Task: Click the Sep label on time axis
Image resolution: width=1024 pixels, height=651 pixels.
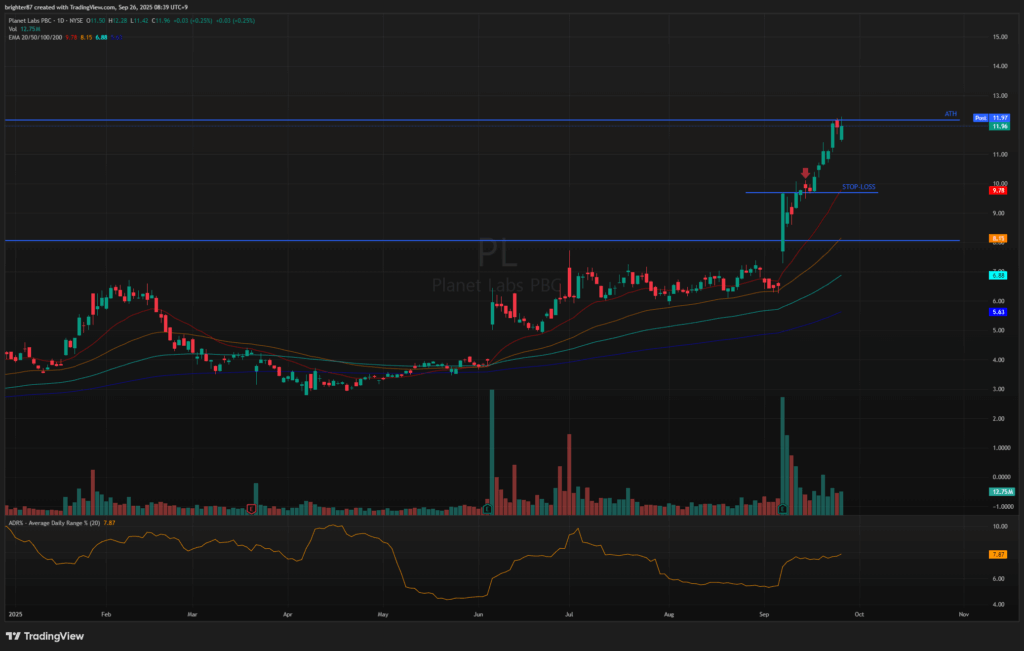Action: pos(764,614)
